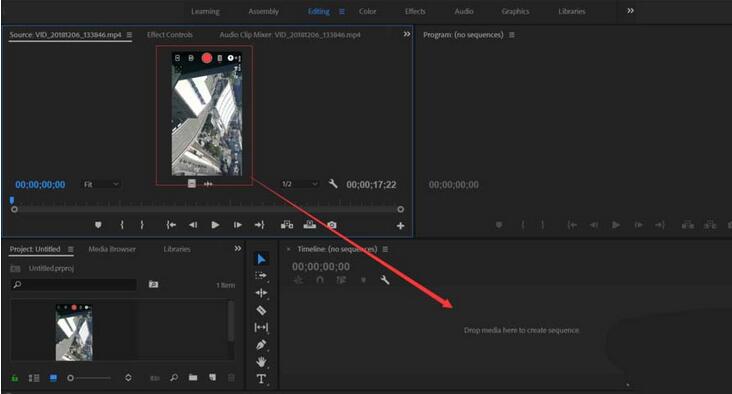Select the Razor tool
This screenshot has width=732, height=394.
click(261, 310)
